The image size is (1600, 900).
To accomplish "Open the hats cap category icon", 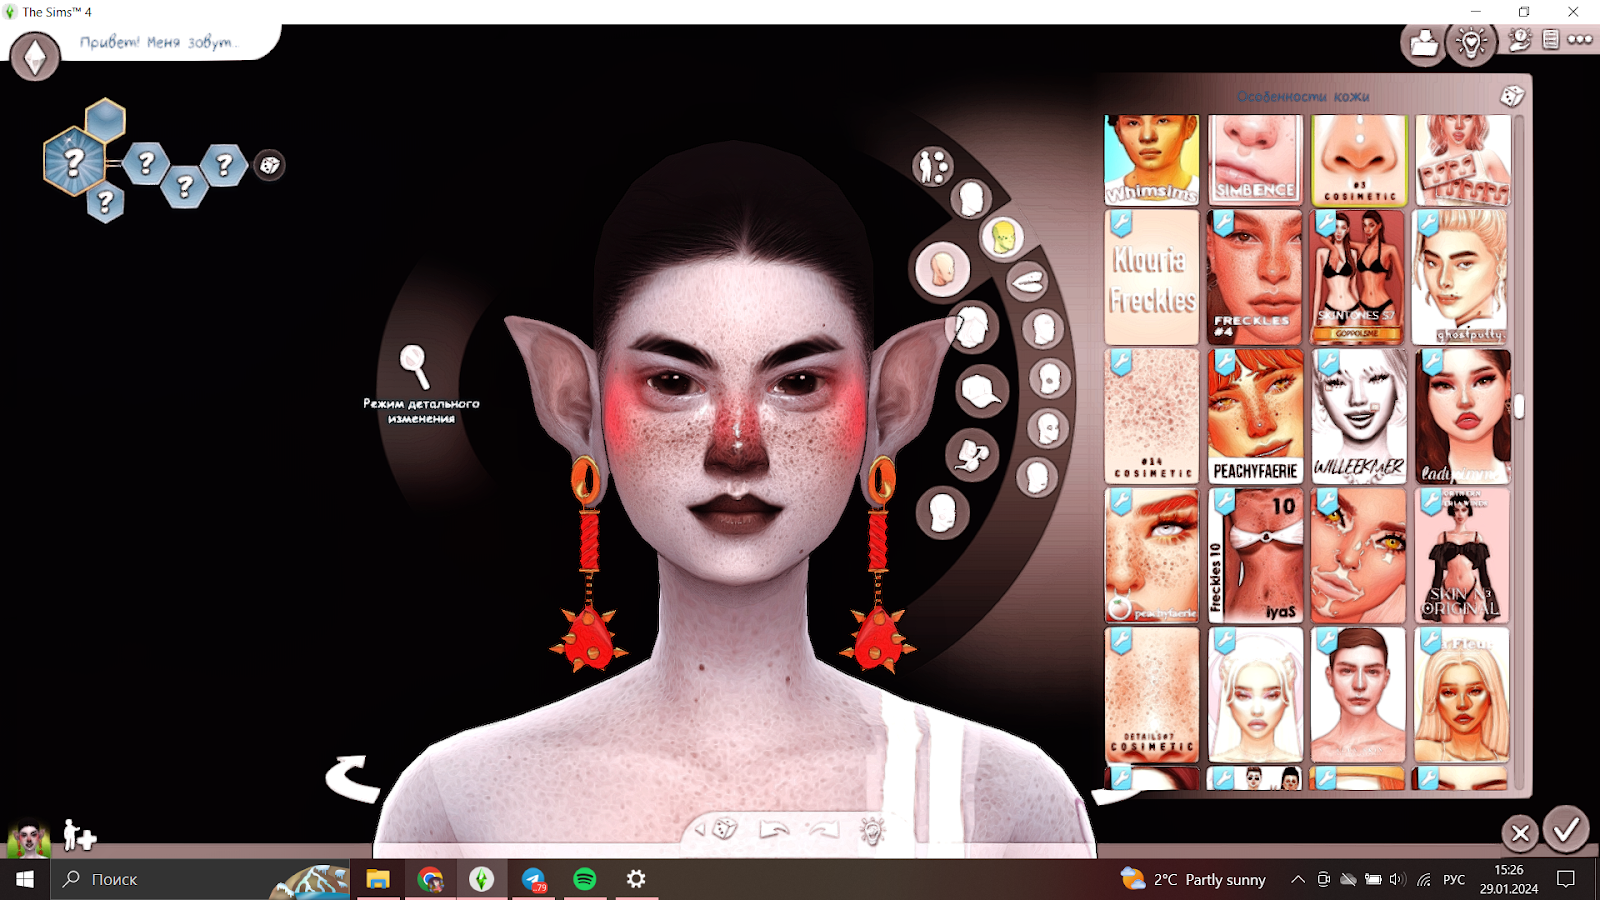I will (x=981, y=391).
